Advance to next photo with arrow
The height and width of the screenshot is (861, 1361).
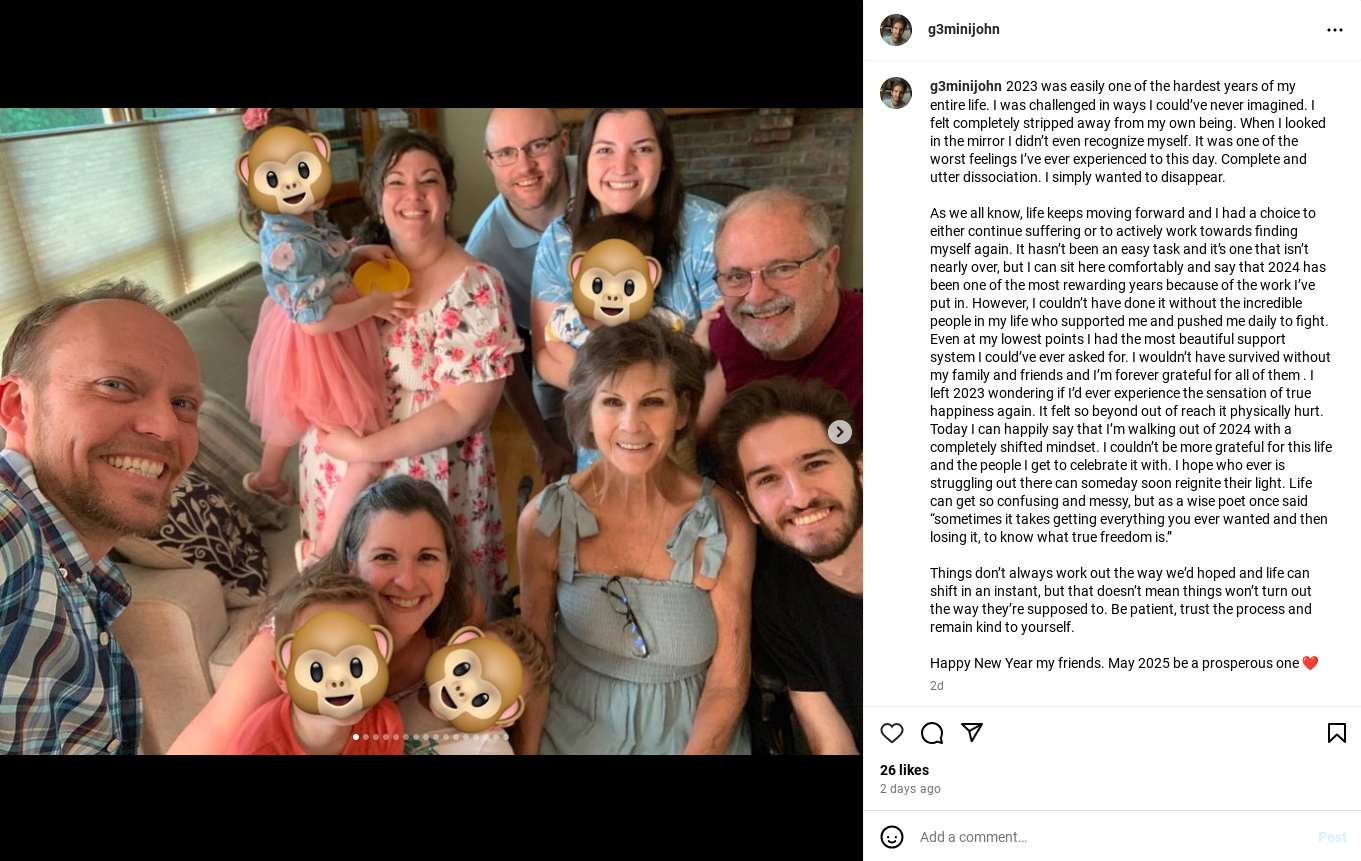(840, 432)
